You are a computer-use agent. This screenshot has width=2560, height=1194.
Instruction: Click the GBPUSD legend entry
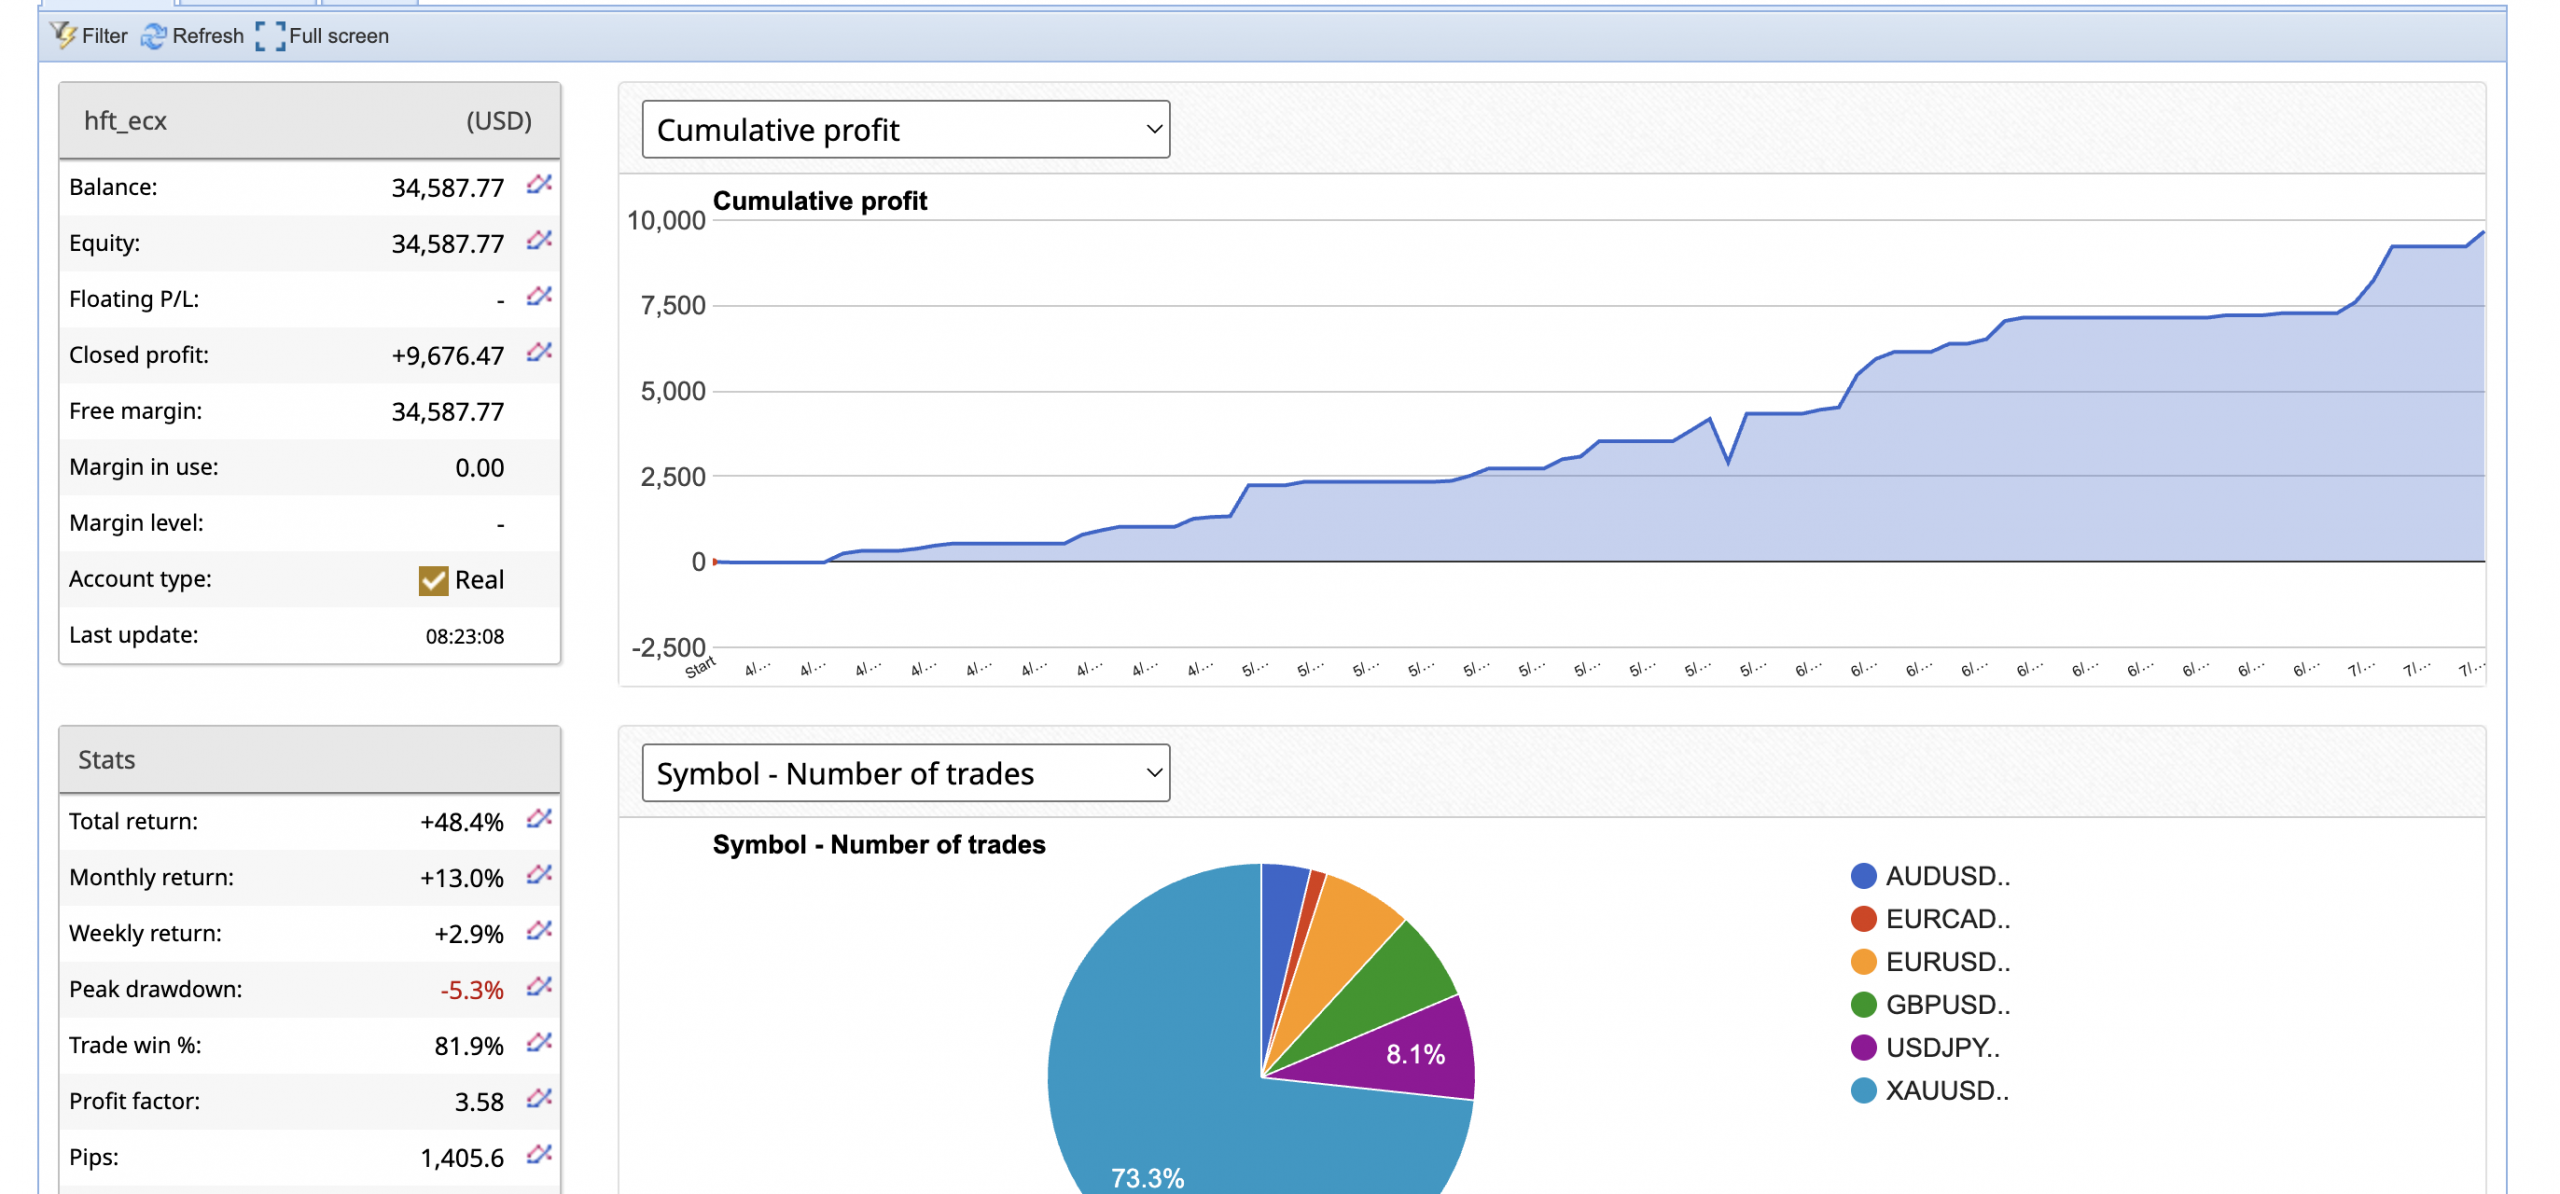[x=1947, y=1005]
